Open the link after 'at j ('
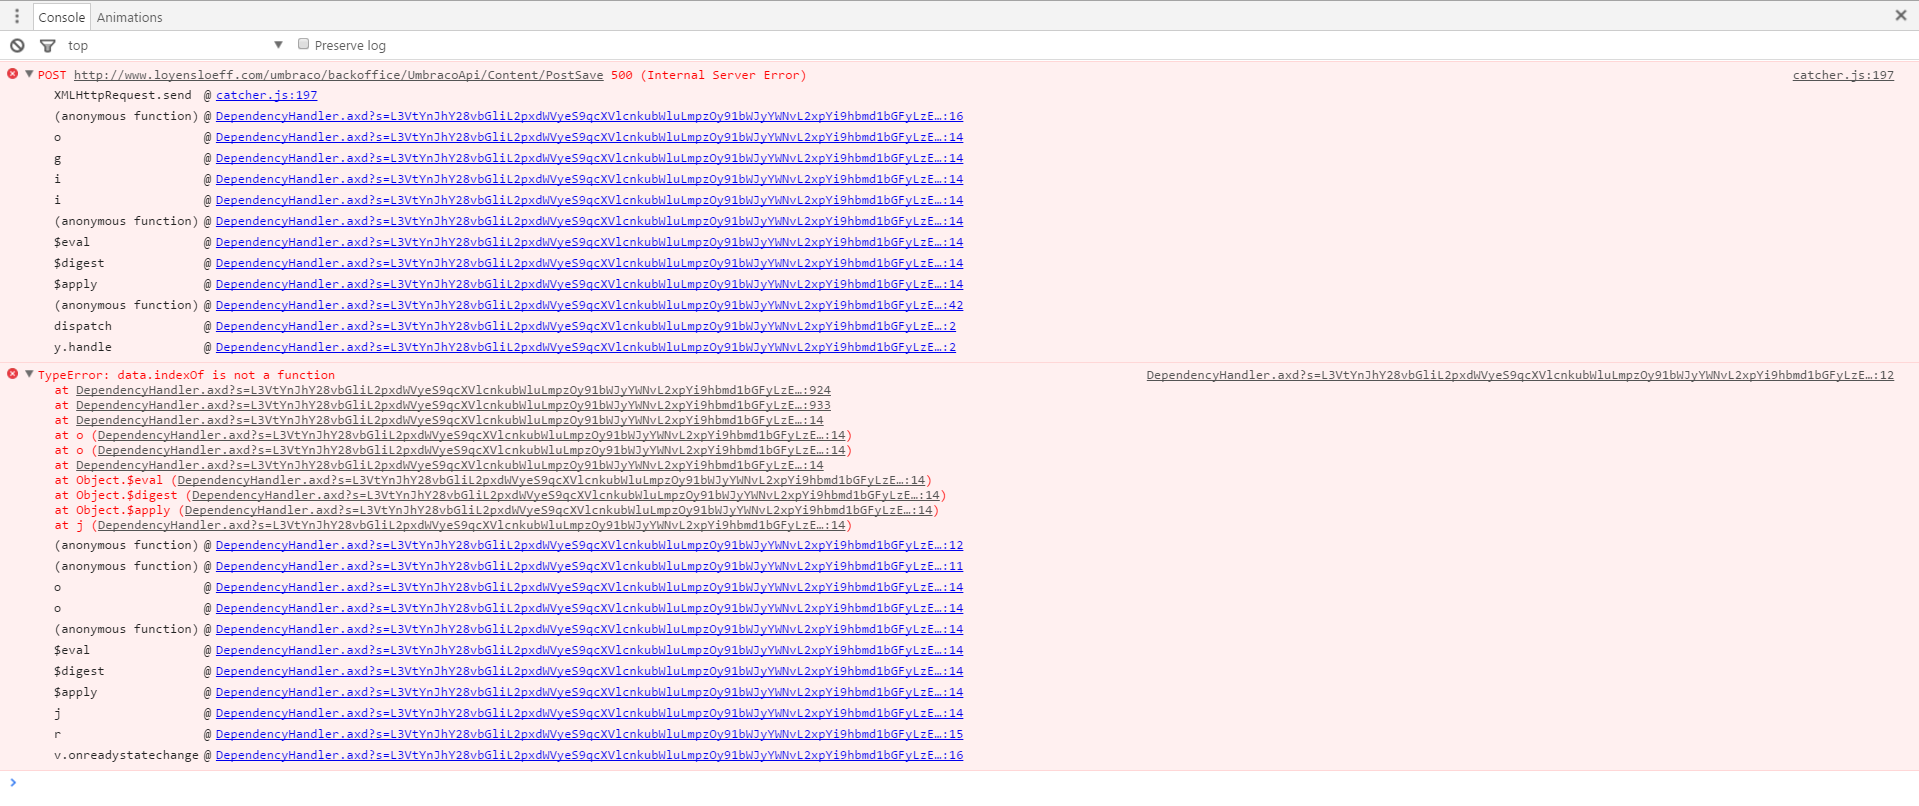The image size is (1919, 806). pyautogui.click(x=472, y=525)
